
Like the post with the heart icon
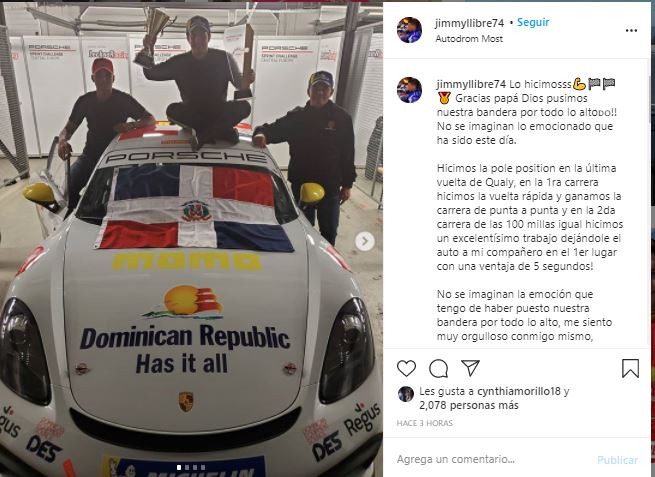(x=406, y=368)
